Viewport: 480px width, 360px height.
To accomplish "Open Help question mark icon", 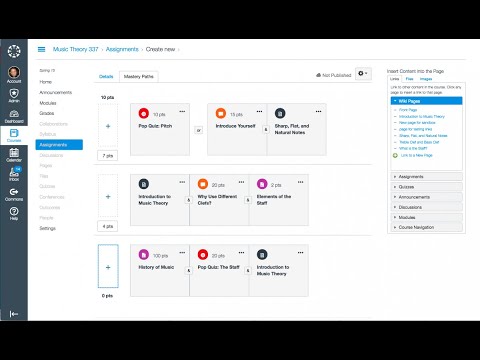I will click(x=14, y=214).
